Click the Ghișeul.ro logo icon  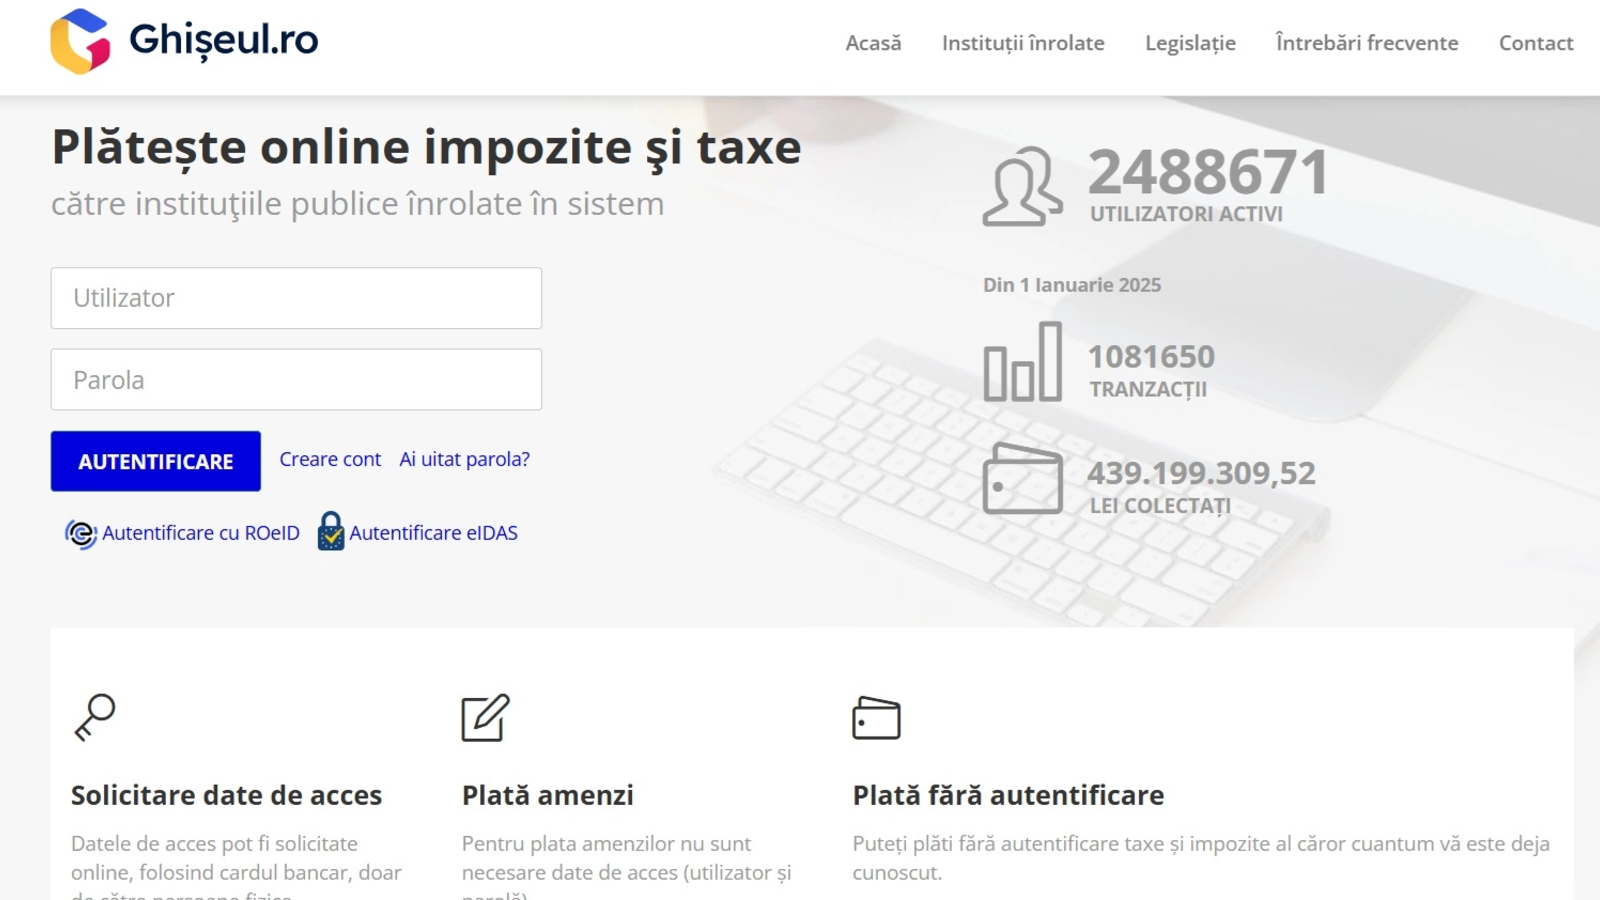click(x=80, y=42)
